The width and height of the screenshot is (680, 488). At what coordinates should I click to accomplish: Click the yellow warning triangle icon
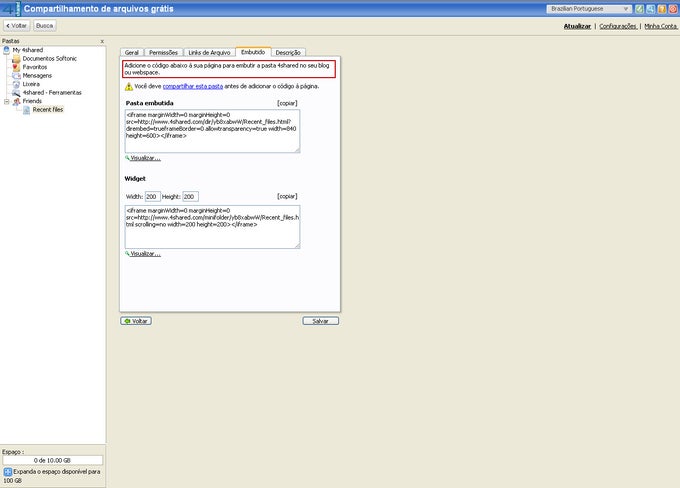(x=129, y=87)
